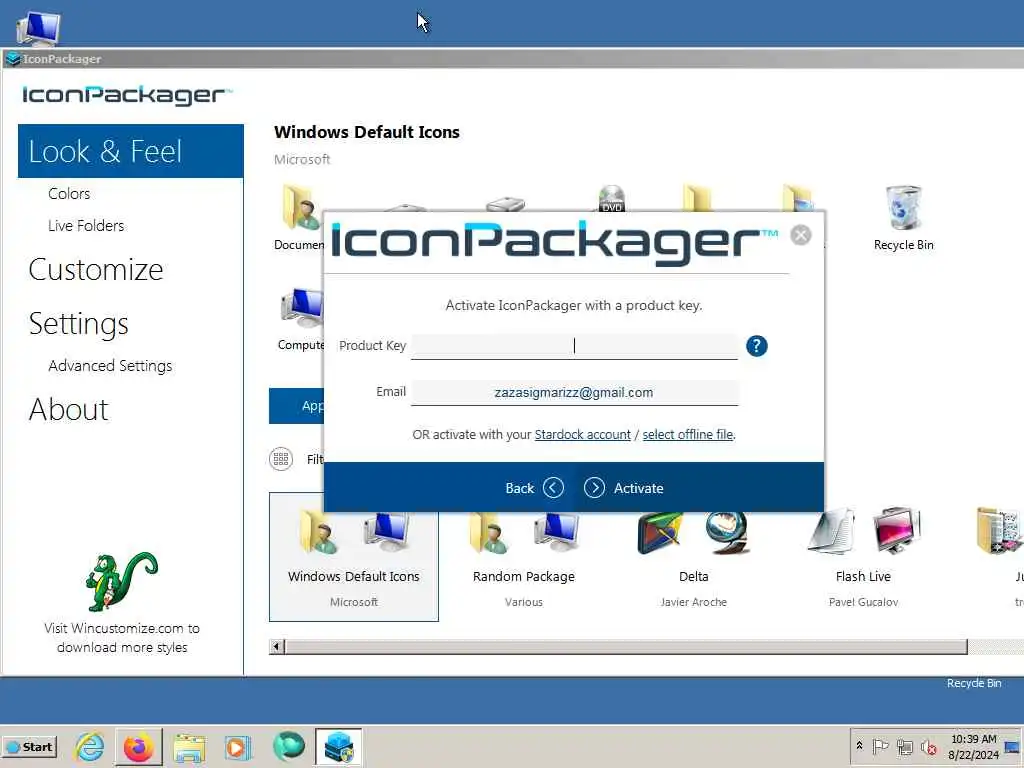Click Visit Wincustomize.com text link
The width and height of the screenshot is (1024, 768).
[122, 638]
